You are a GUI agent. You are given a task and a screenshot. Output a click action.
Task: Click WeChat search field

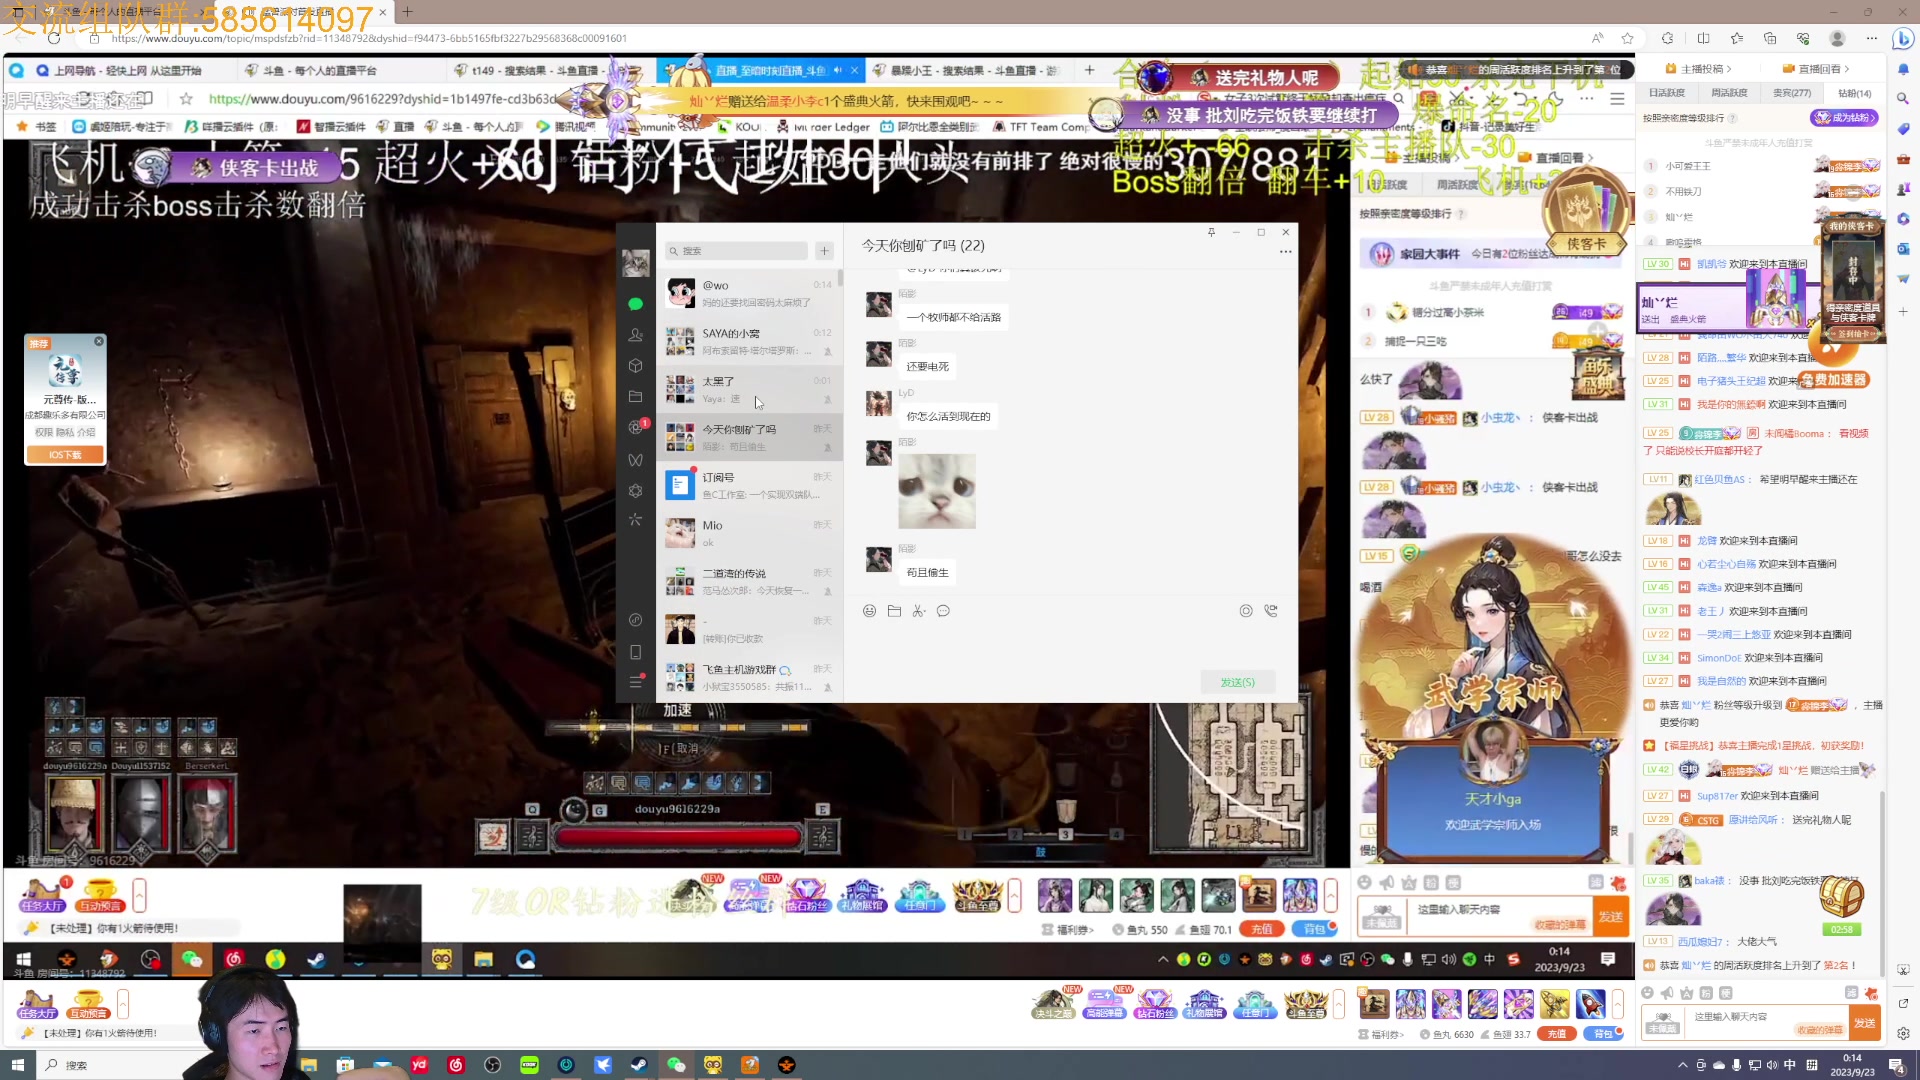coord(736,251)
